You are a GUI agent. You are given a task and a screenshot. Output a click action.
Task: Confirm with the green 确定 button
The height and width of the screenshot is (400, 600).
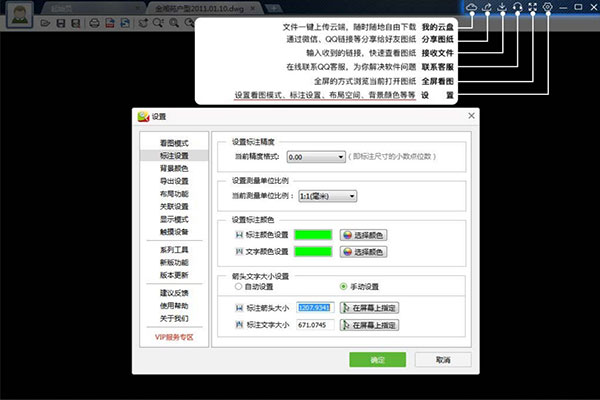pos(377,360)
